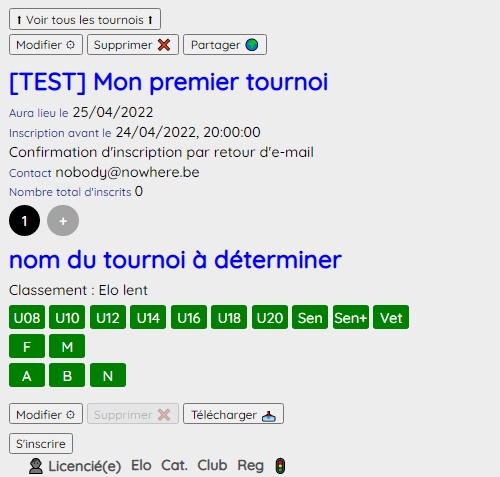Toggle the Vet category badge

coord(391,317)
